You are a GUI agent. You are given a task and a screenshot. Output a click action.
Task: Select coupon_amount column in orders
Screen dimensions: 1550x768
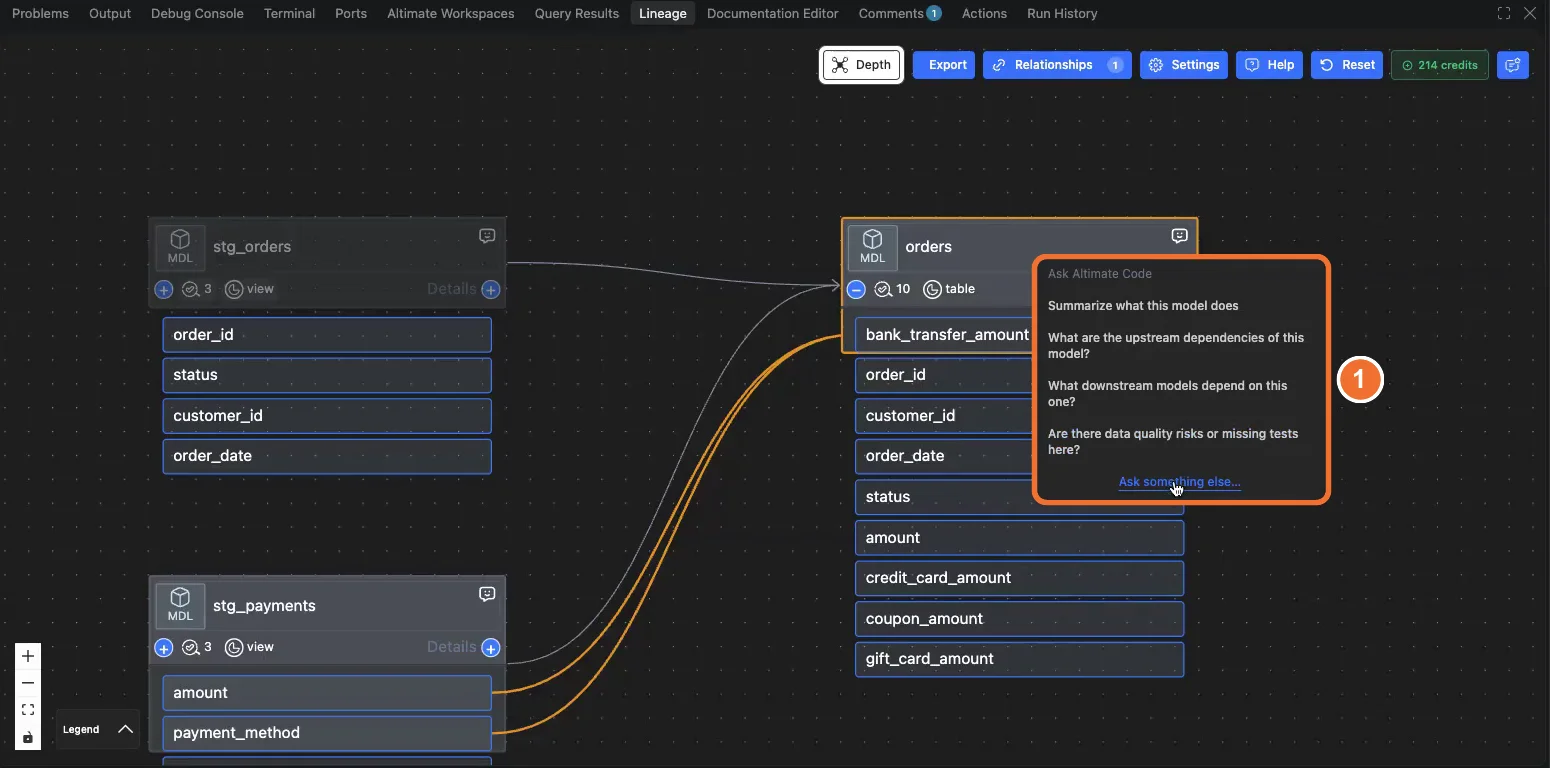pyautogui.click(x=1019, y=619)
